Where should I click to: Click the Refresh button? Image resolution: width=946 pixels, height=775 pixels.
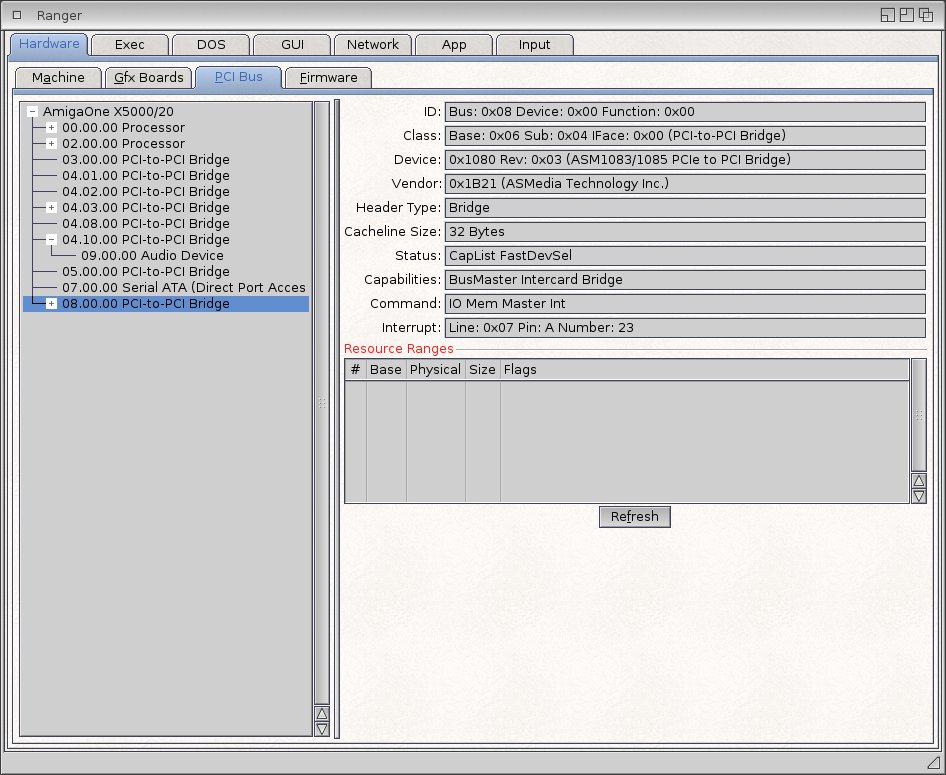point(634,517)
